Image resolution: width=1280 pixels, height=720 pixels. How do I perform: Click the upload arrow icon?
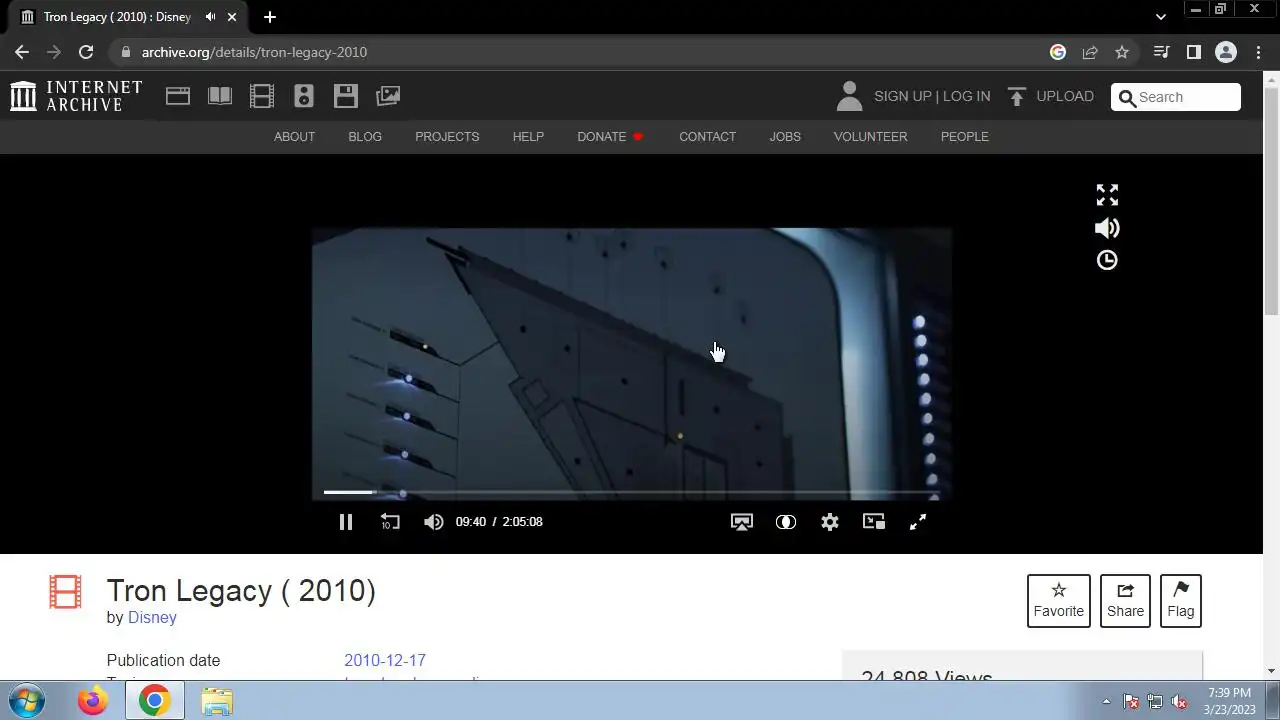pos(1017,96)
